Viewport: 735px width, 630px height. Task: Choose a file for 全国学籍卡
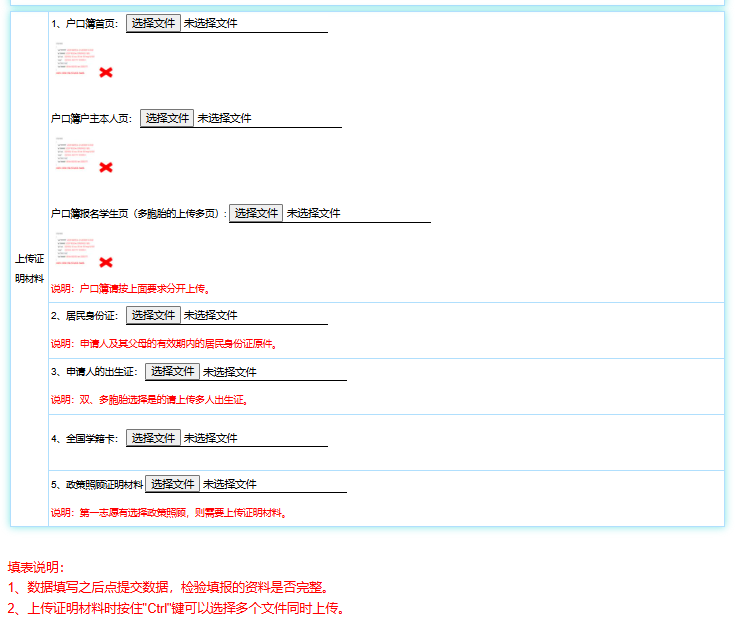(153, 438)
